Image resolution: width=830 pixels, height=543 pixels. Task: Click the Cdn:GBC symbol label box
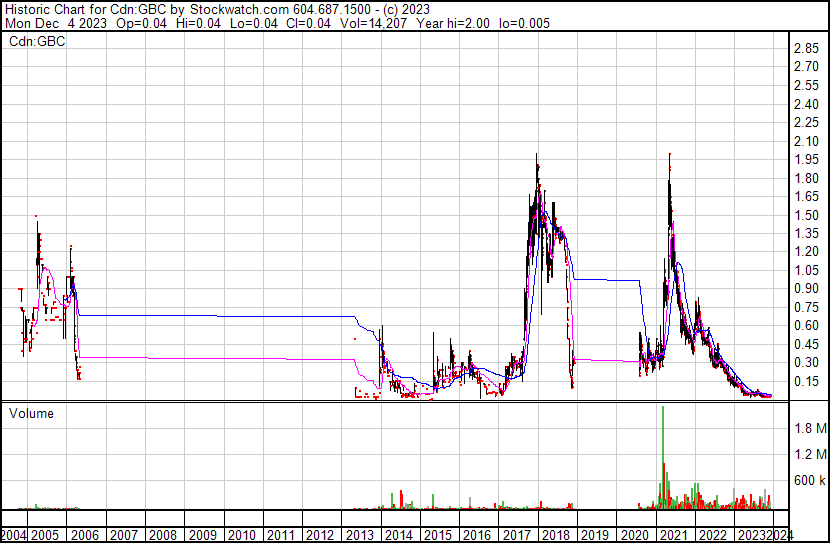point(36,42)
